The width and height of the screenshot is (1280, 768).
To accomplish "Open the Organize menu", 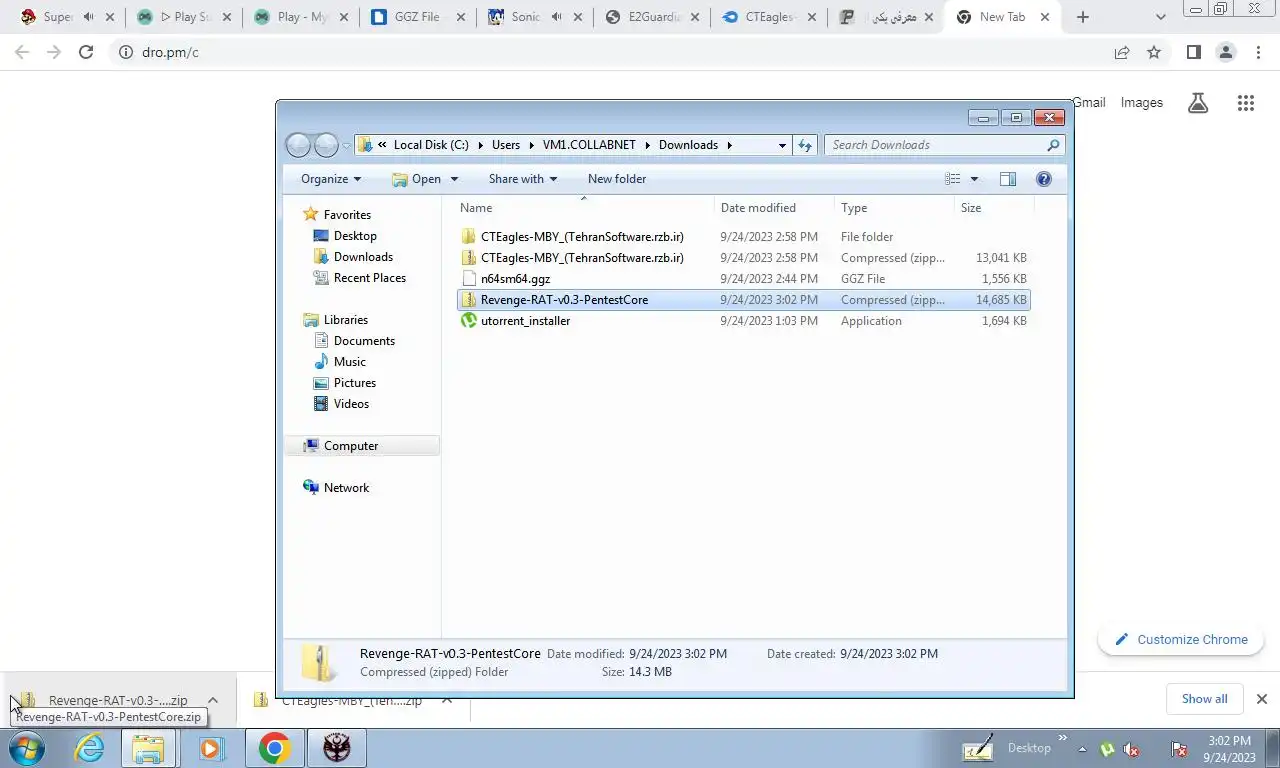I will click(x=331, y=179).
